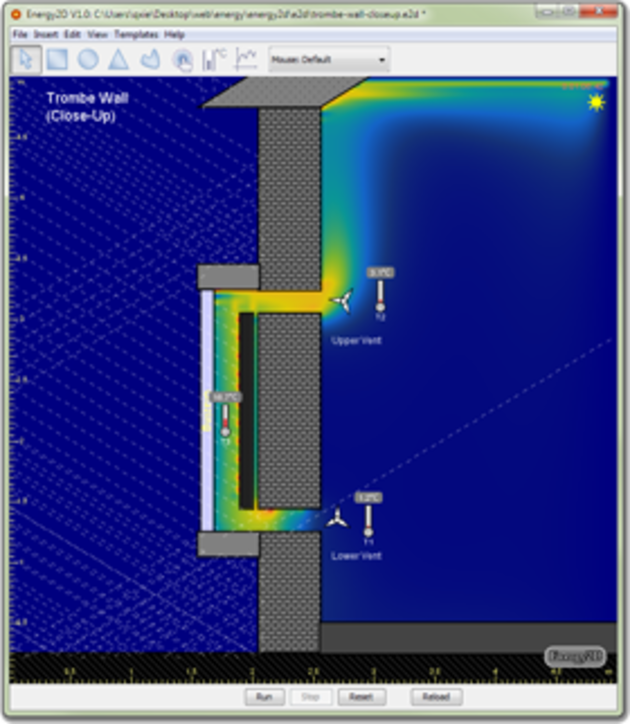Select thermometer T3 in the air gap

tap(225, 418)
